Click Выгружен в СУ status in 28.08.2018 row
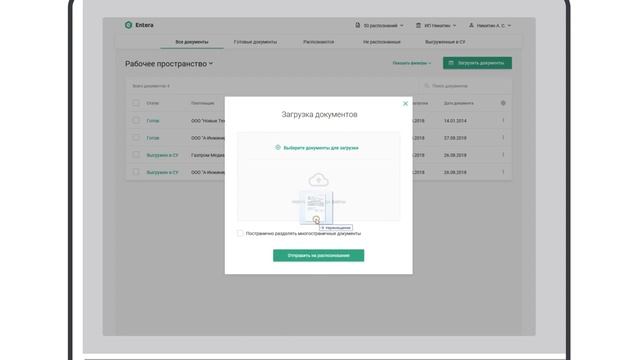This screenshot has width=640, height=360. 162,172
